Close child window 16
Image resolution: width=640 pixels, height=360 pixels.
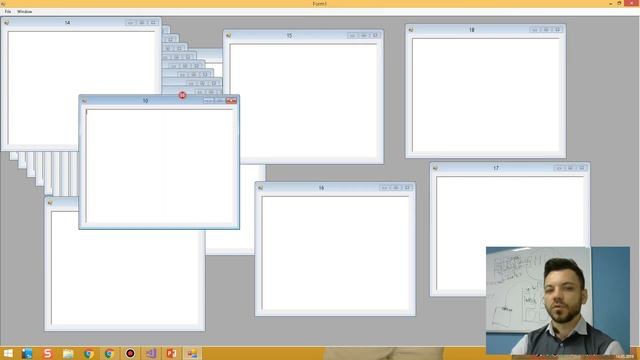click(x=407, y=188)
